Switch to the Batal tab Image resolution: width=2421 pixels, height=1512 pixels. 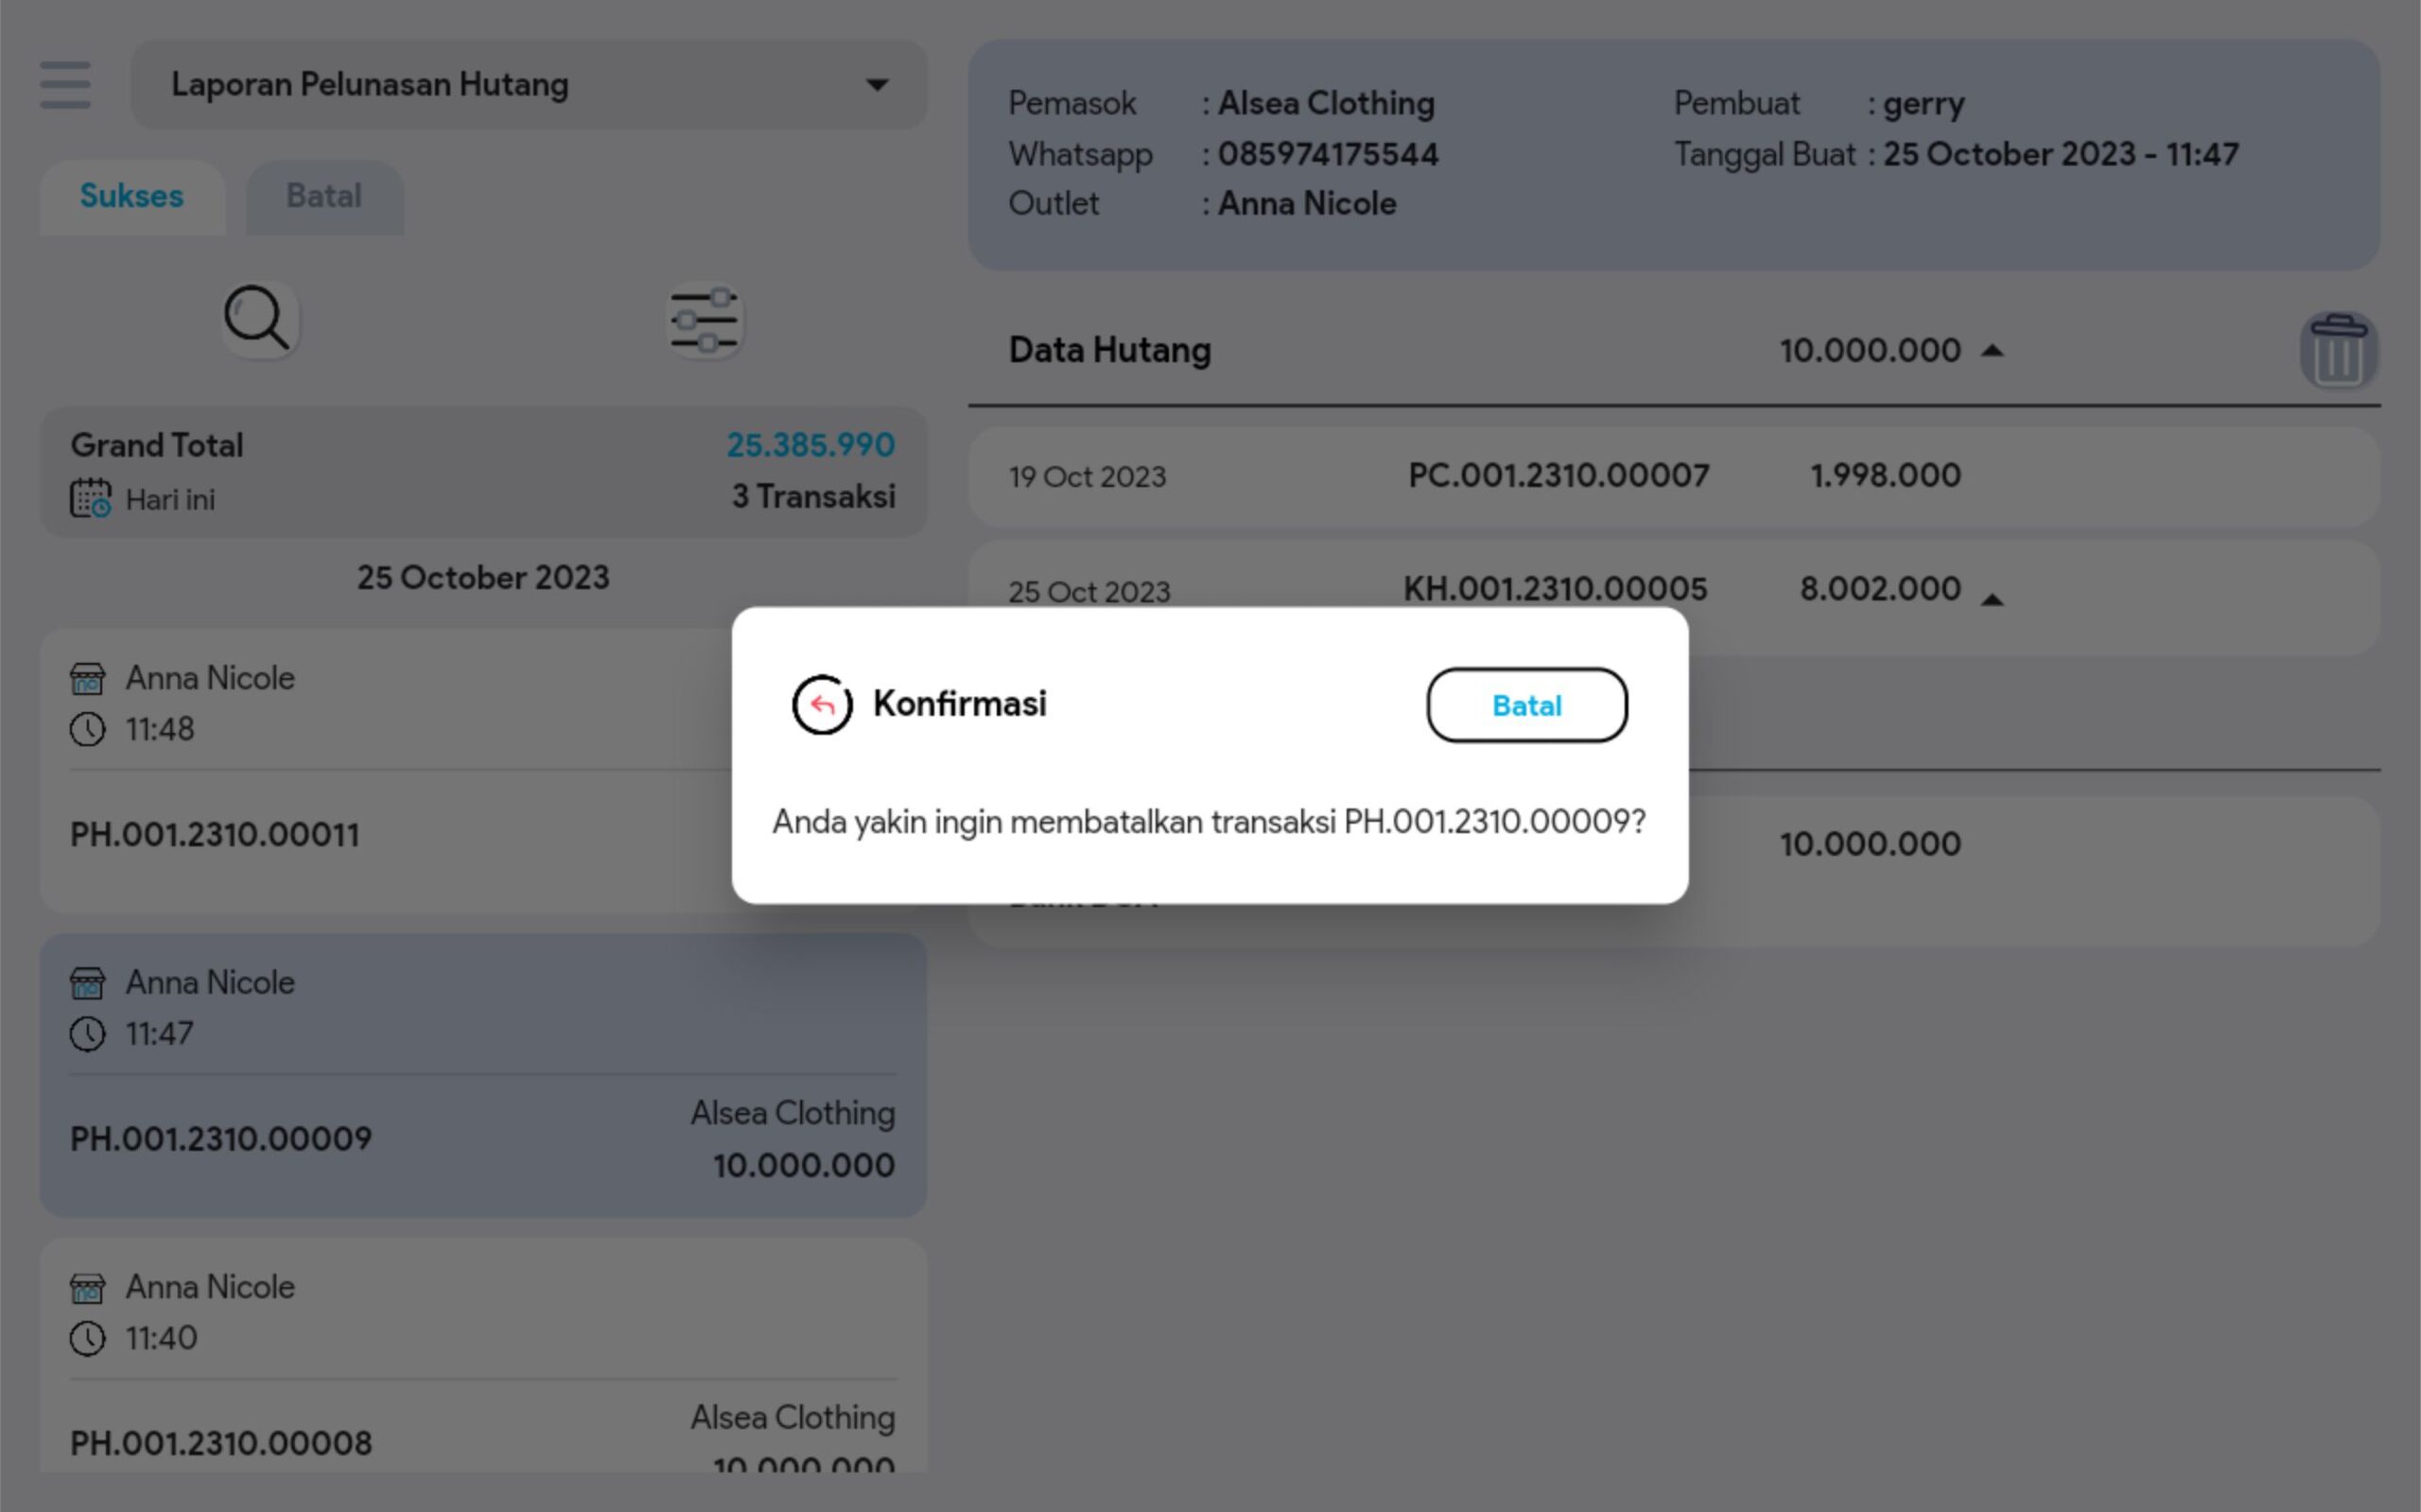tap(324, 197)
